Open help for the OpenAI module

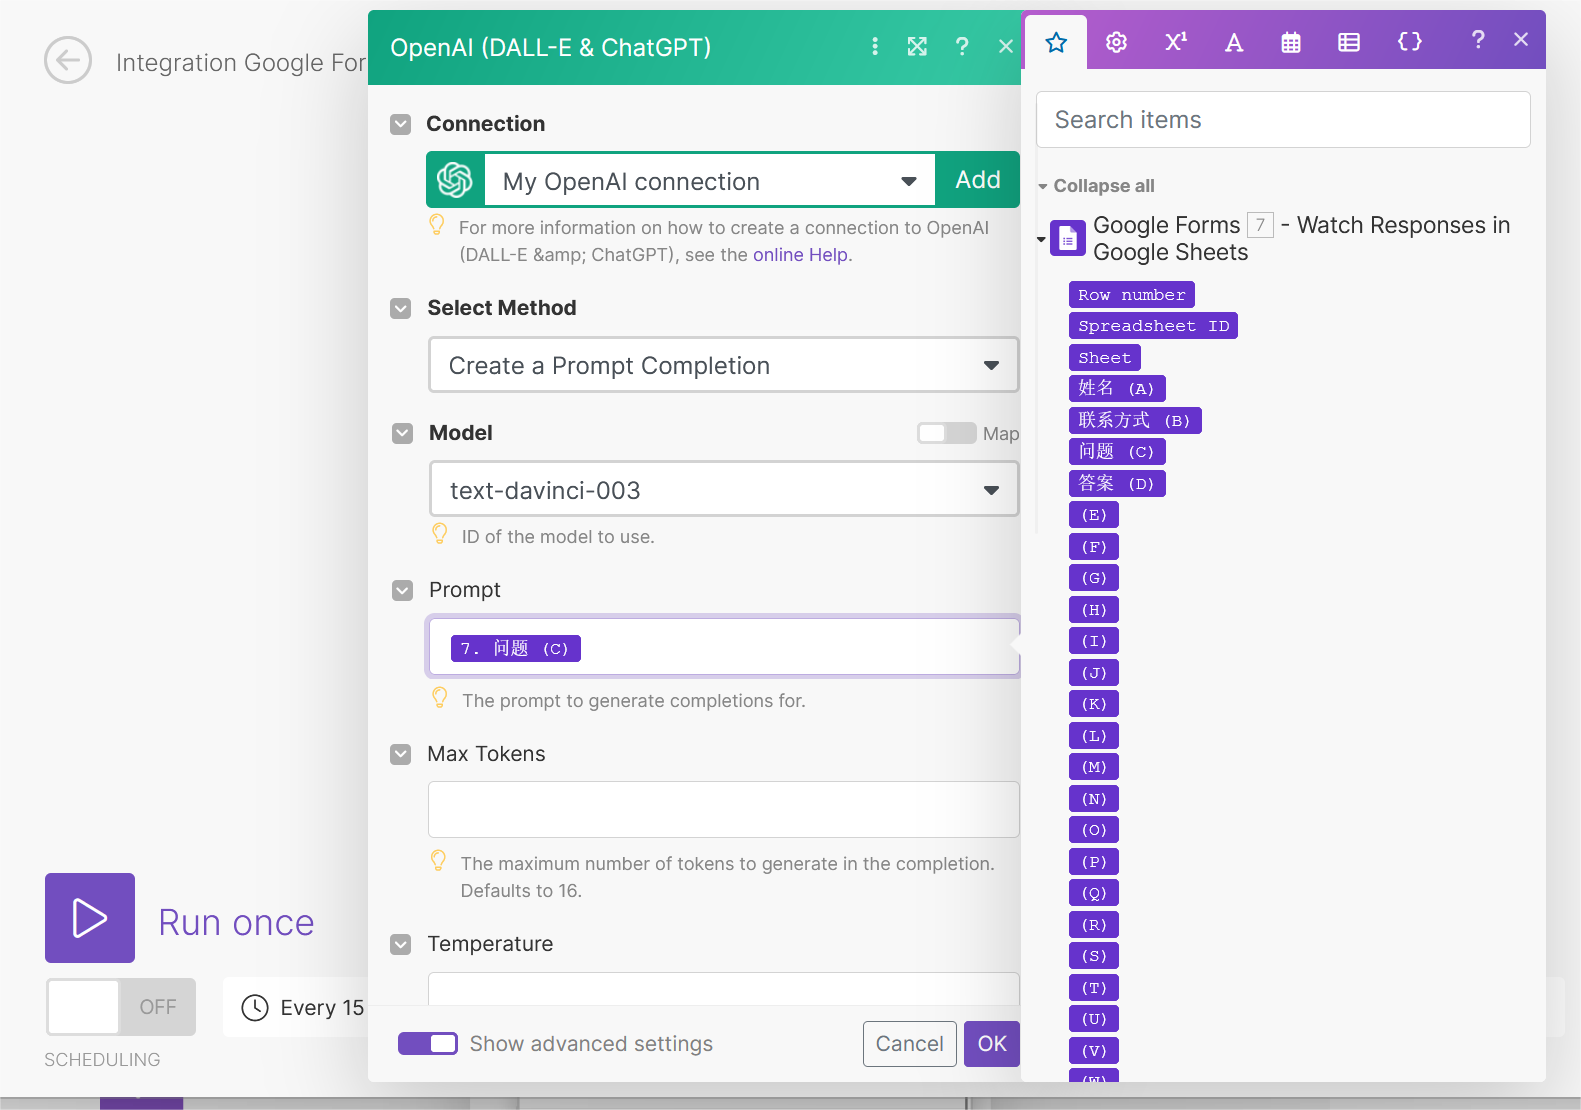(x=962, y=46)
